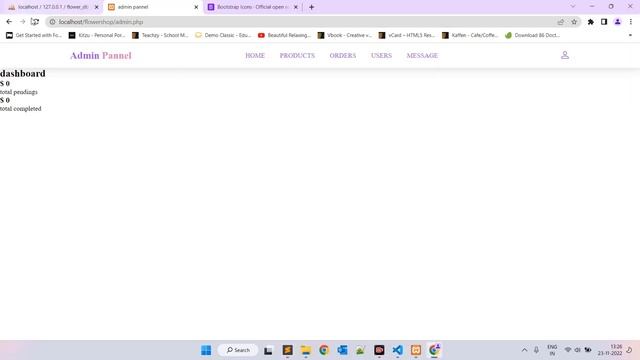640x360 pixels.
Task: Click the total pendings label
Action: click(x=19, y=92)
